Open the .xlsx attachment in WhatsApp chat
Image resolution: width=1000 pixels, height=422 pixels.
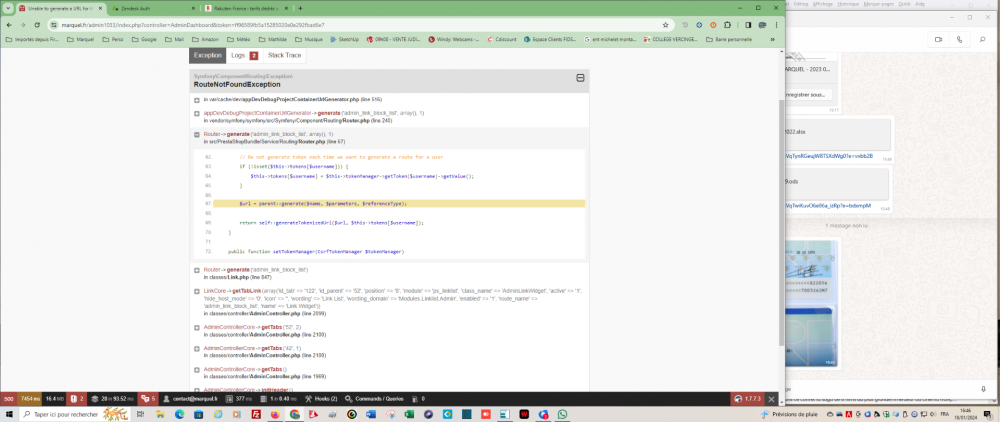(x=837, y=133)
